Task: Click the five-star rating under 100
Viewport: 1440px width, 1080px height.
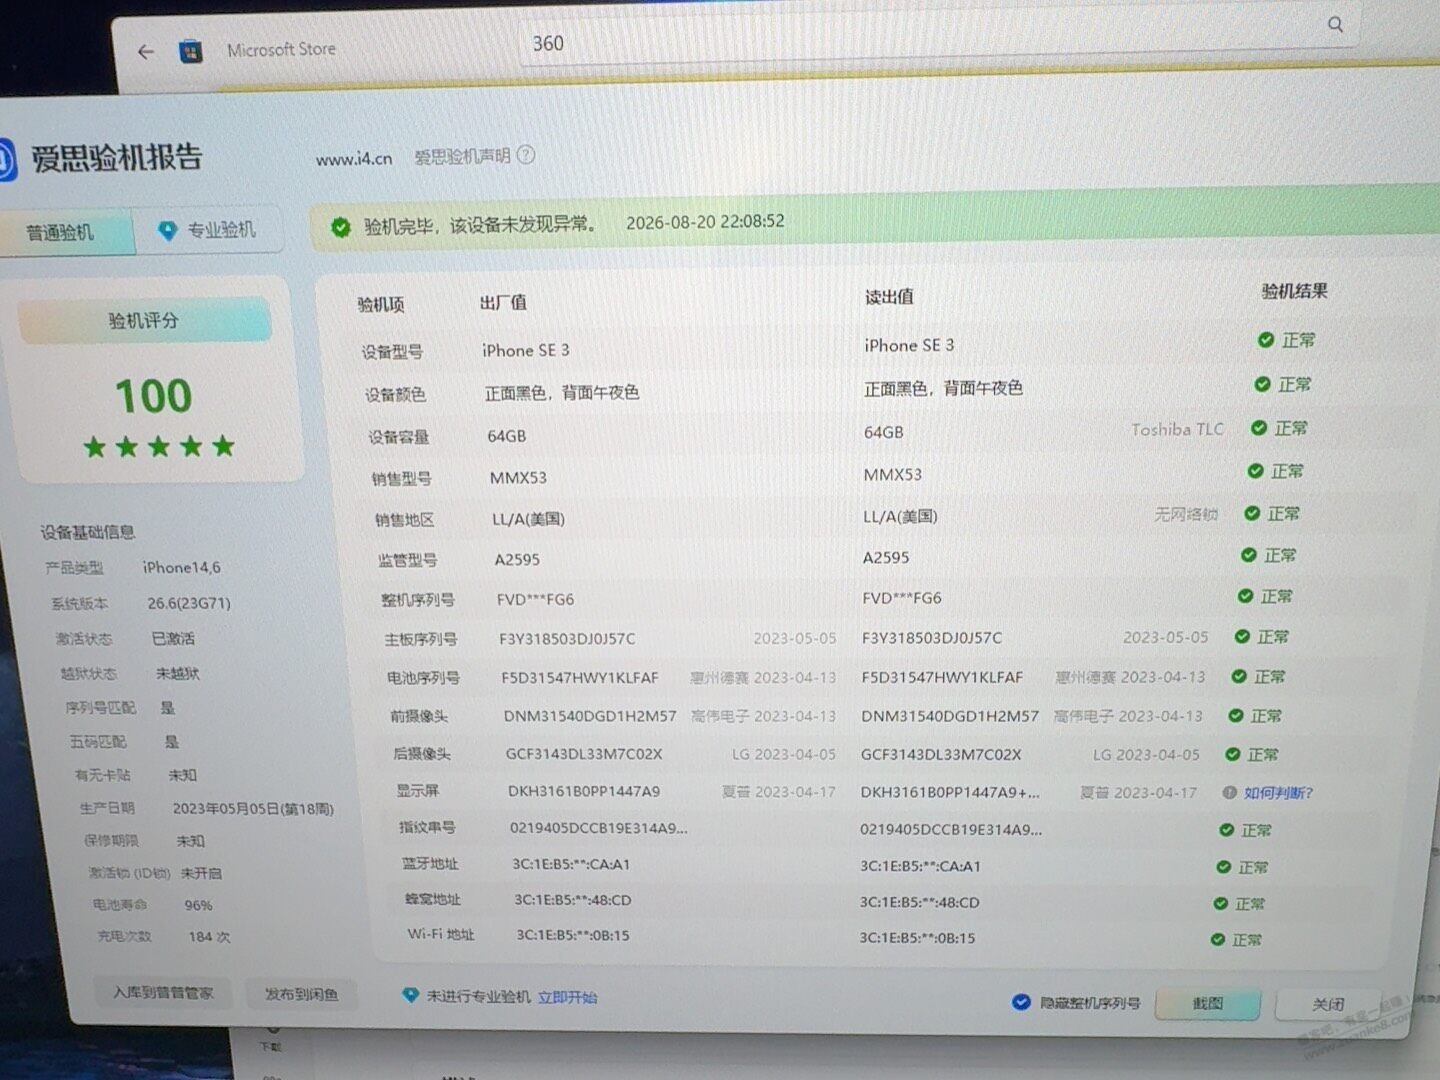Action: coord(159,446)
